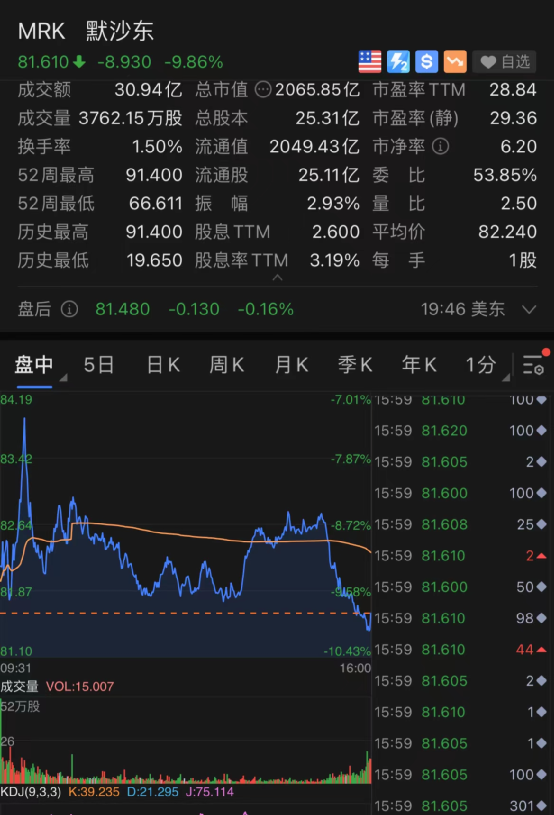Tap the 平均价 82.240 value

coord(507,231)
